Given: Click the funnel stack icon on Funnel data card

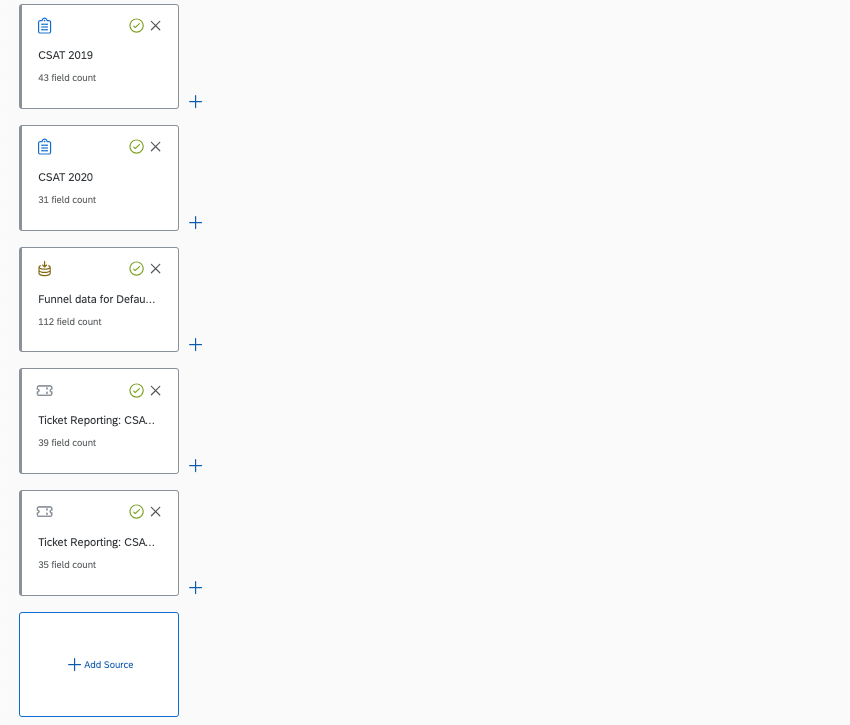Looking at the screenshot, I should pos(44,268).
